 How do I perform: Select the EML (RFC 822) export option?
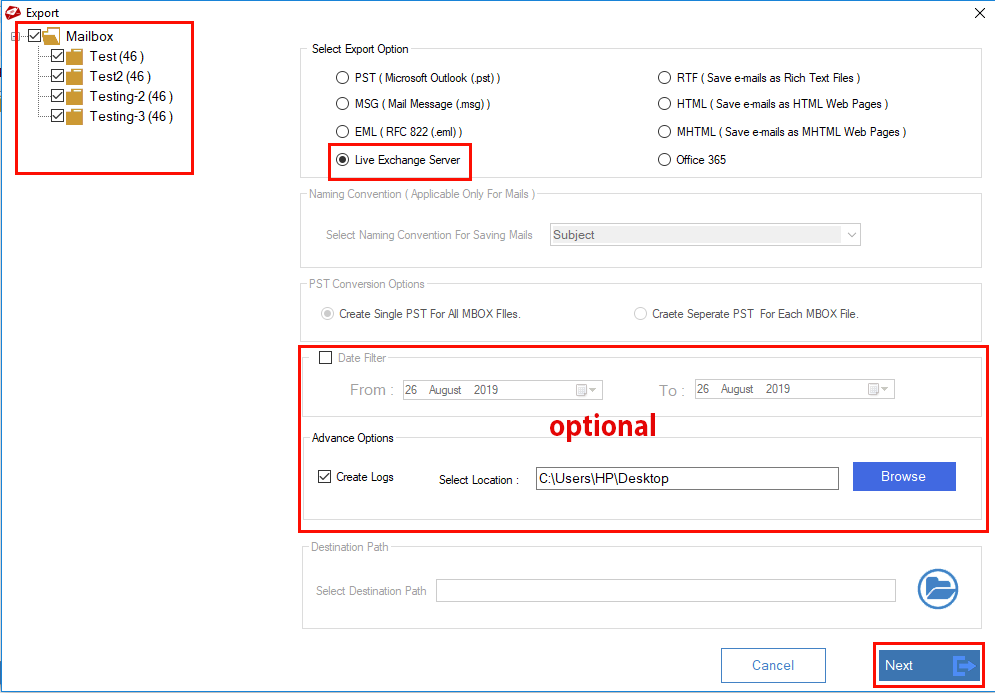click(342, 131)
